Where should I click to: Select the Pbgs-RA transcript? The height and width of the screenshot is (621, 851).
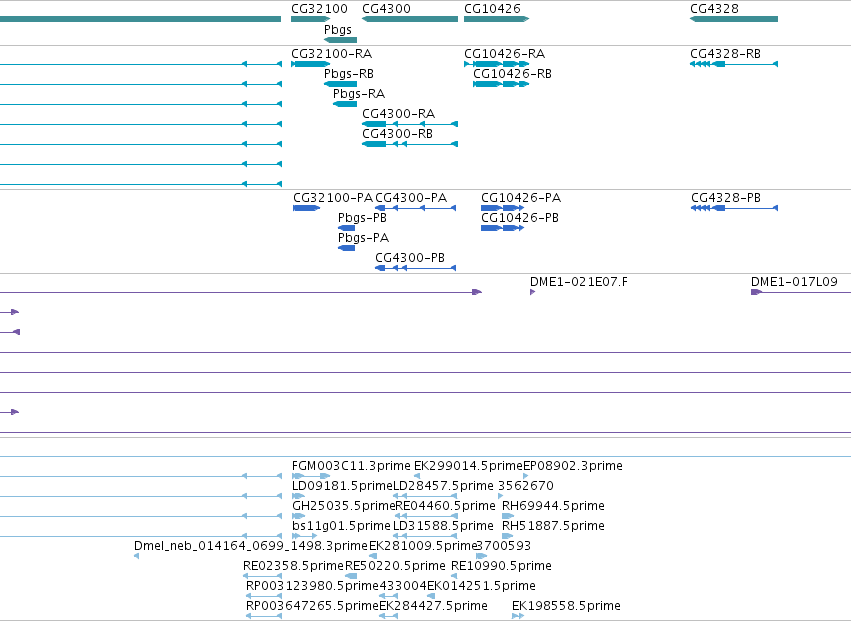(x=345, y=104)
